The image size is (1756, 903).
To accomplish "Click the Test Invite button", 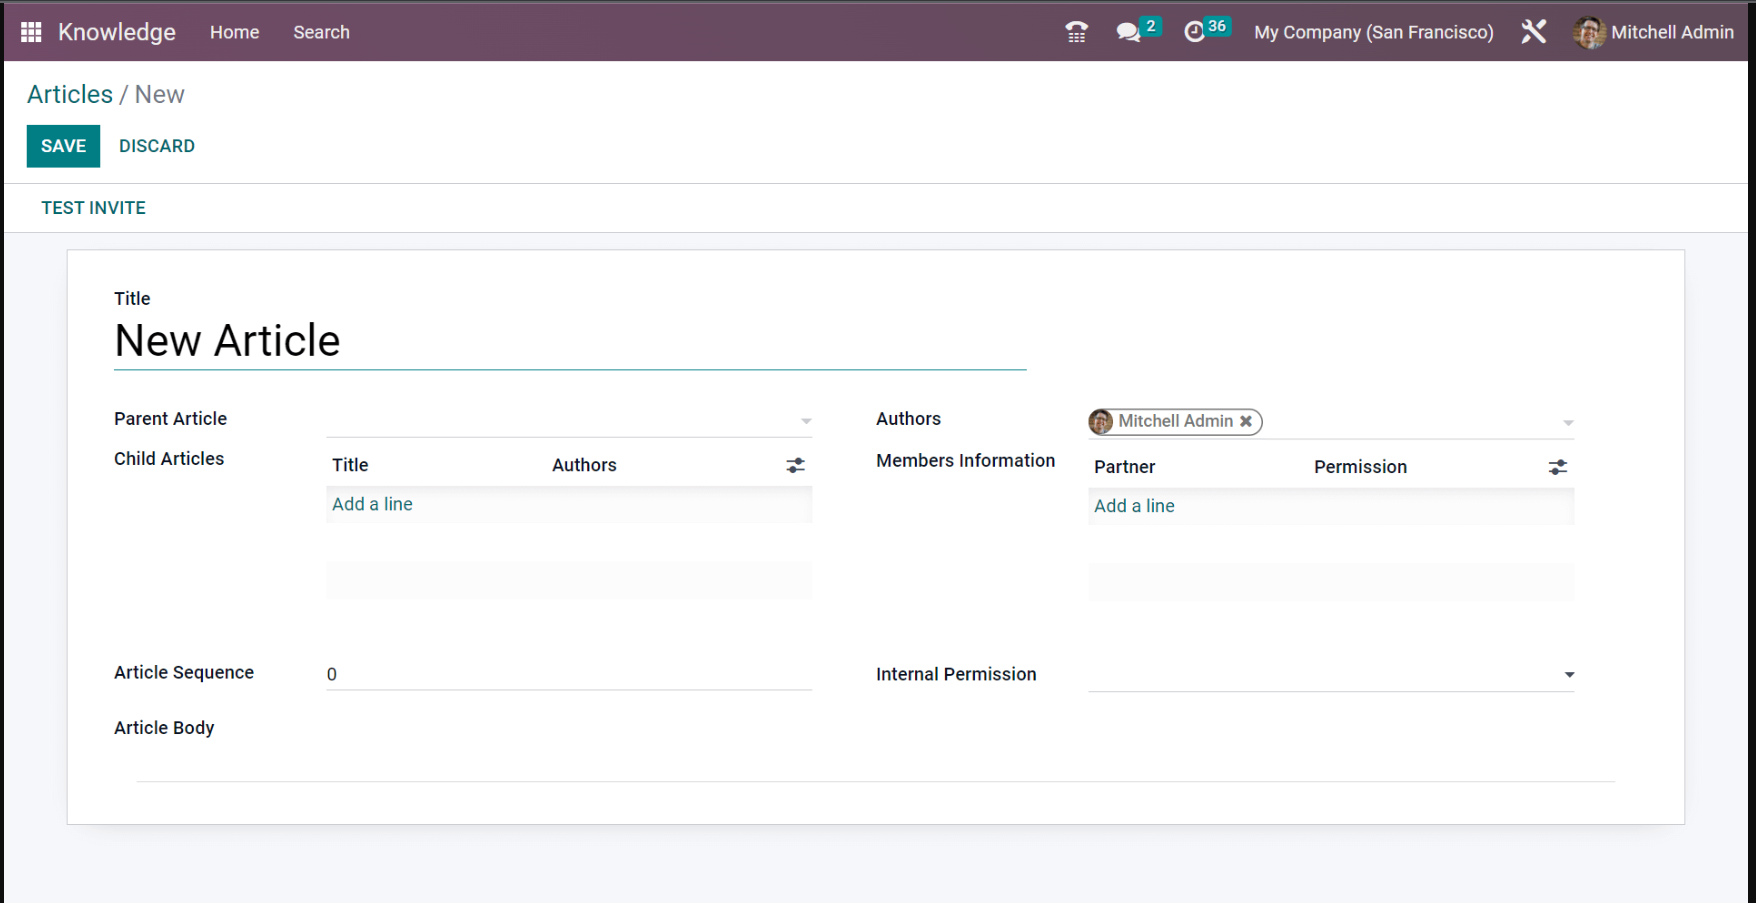I will coord(93,208).
